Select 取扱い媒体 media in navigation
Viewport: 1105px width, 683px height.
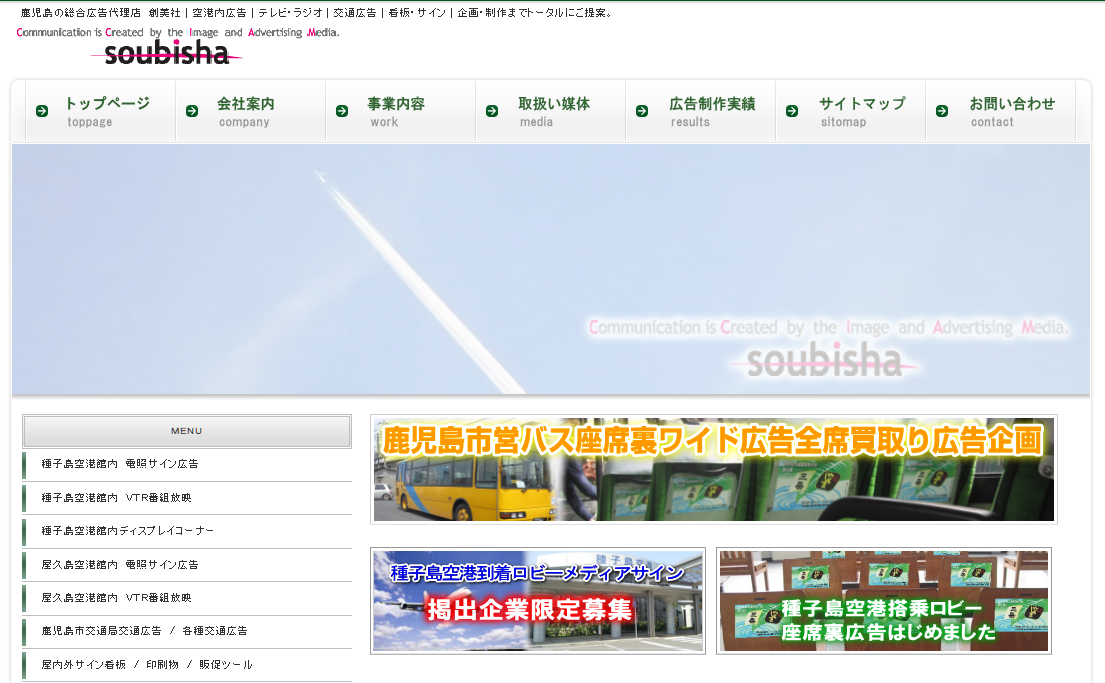point(553,111)
